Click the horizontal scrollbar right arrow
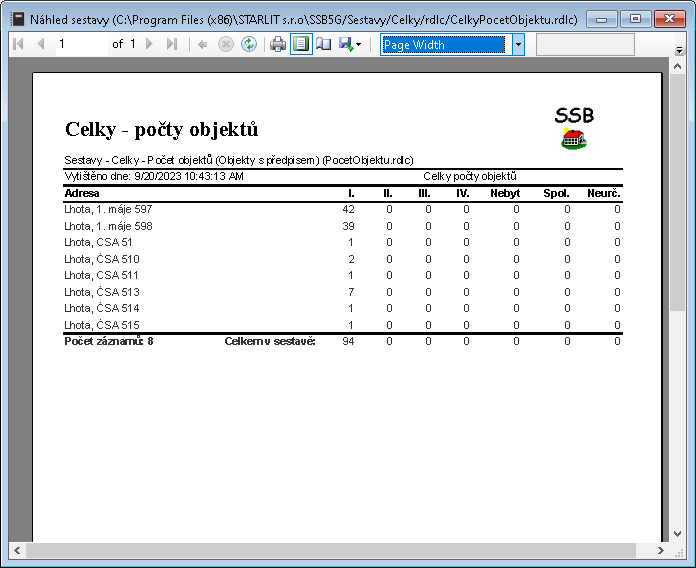This screenshot has width=696, height=568. click(x=661, y=551)
